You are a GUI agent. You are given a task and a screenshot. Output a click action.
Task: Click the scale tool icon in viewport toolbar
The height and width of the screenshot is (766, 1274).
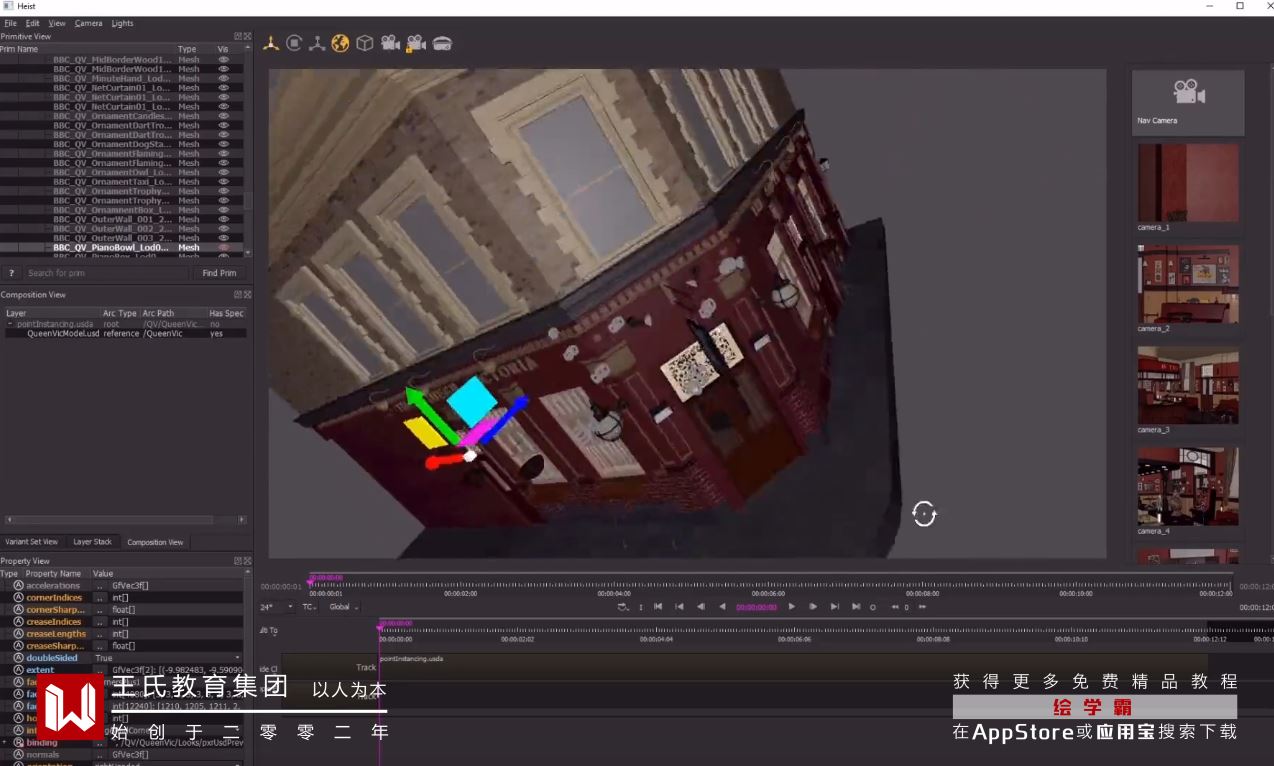click(x=317, y=43)
